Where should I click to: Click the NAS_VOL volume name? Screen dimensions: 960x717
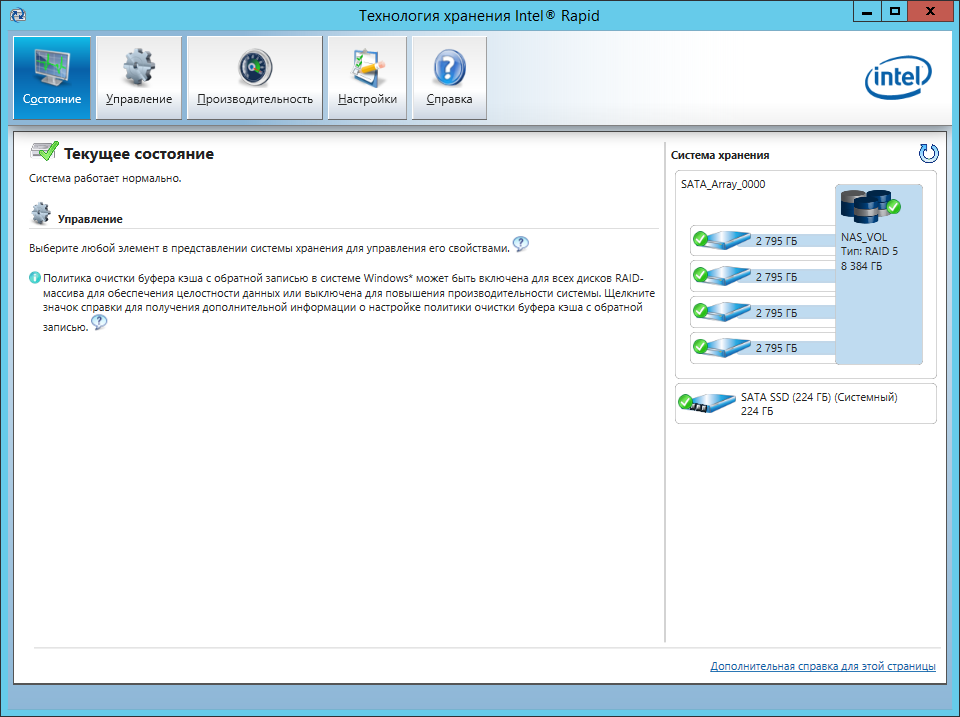pos(864,237)
